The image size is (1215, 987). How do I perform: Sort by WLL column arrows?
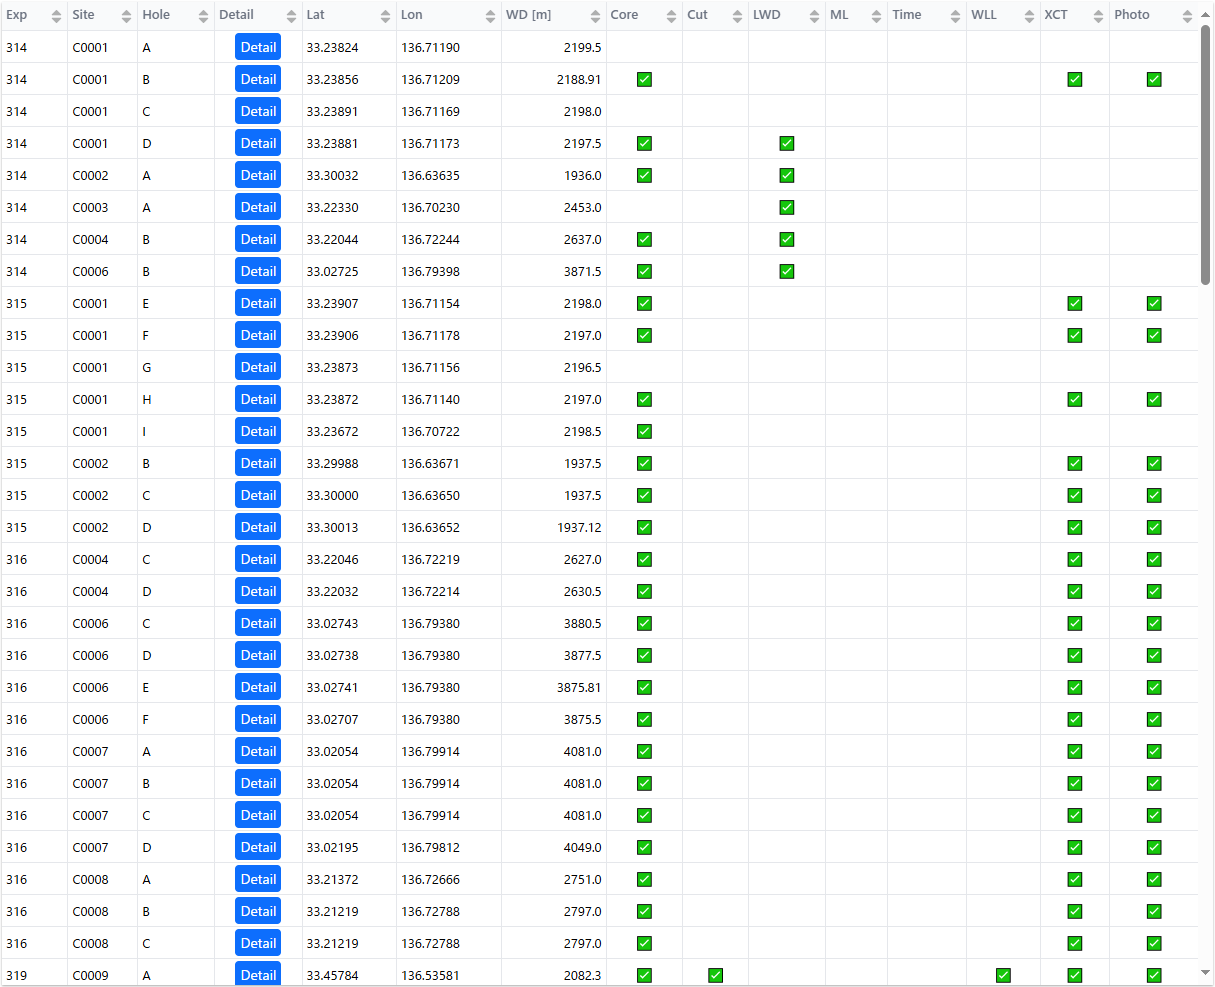tap(1029, 16)
